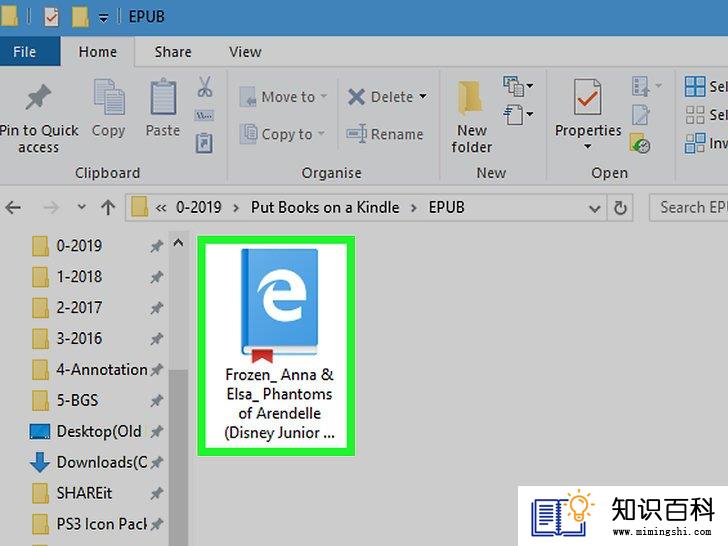Show hidden breadcrumb parents via double chevron
This screenshot has height=546, width=728.
[161, 208]
